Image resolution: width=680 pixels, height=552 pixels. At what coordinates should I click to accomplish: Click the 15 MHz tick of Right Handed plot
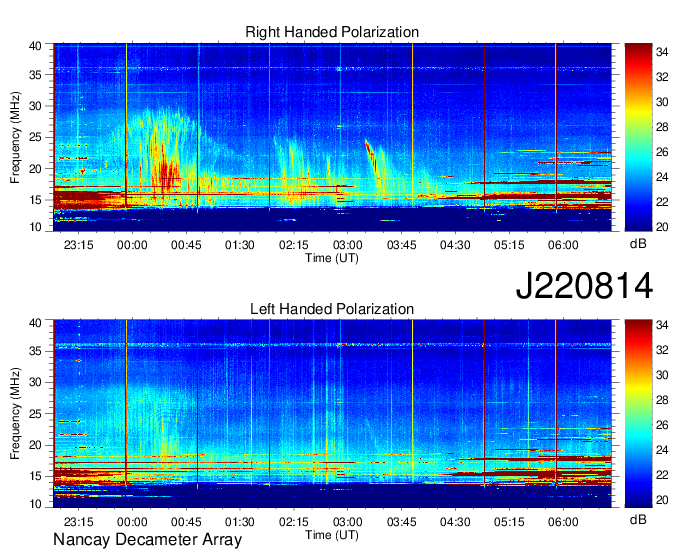(x=36, y=200)
